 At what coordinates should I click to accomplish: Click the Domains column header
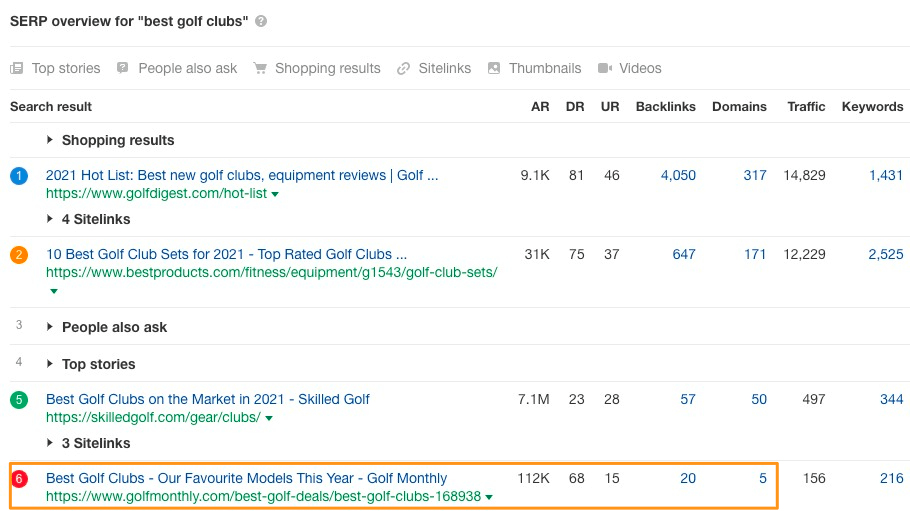click(739, 107)
